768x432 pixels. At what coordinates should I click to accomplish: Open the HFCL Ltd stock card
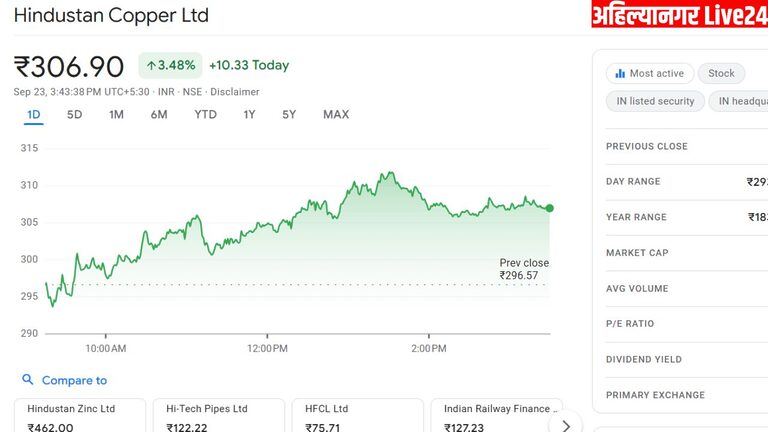point(357,416)
